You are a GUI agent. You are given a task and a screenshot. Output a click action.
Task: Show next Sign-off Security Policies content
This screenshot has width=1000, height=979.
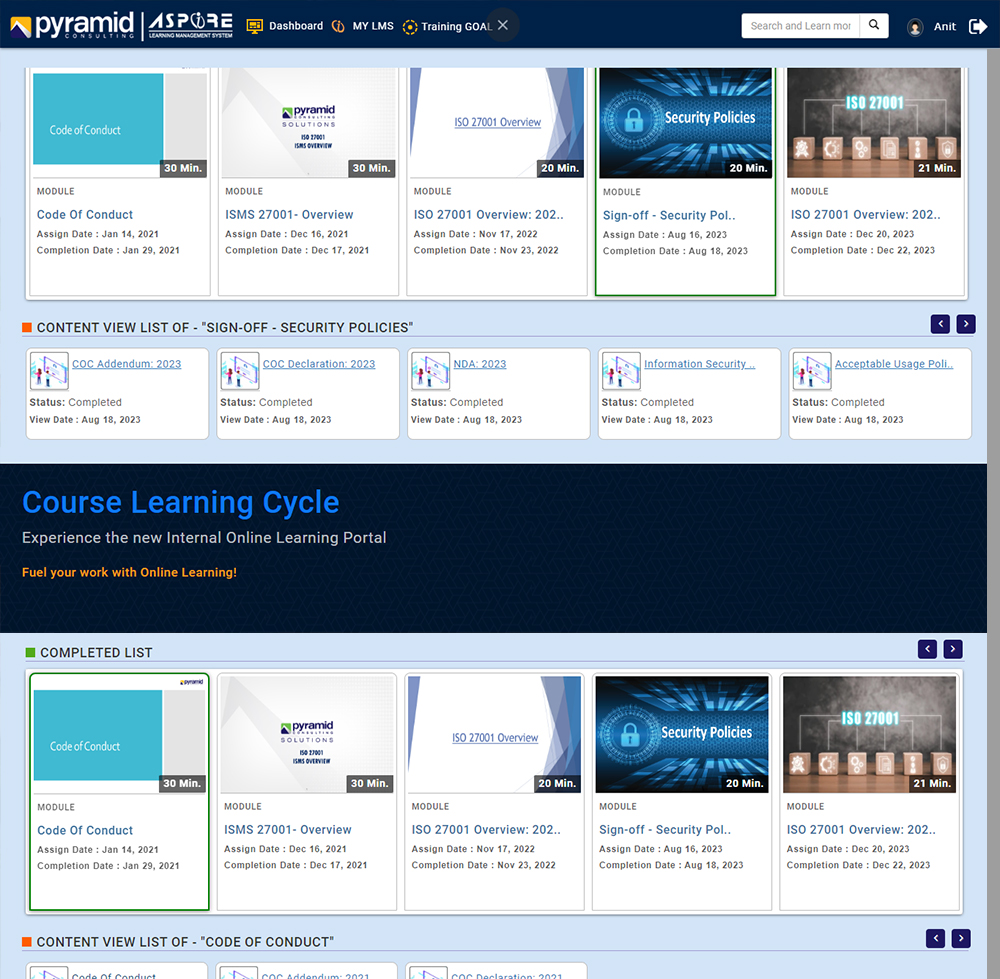[x=965, y=324]
